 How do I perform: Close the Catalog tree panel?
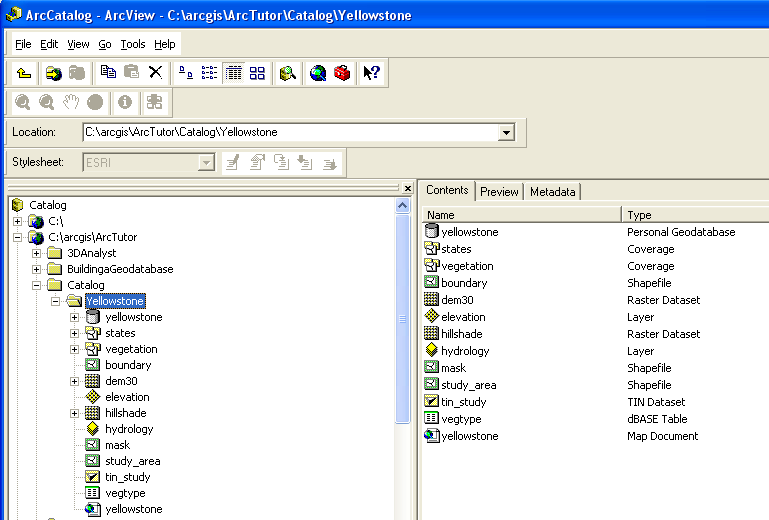[408, 188]
